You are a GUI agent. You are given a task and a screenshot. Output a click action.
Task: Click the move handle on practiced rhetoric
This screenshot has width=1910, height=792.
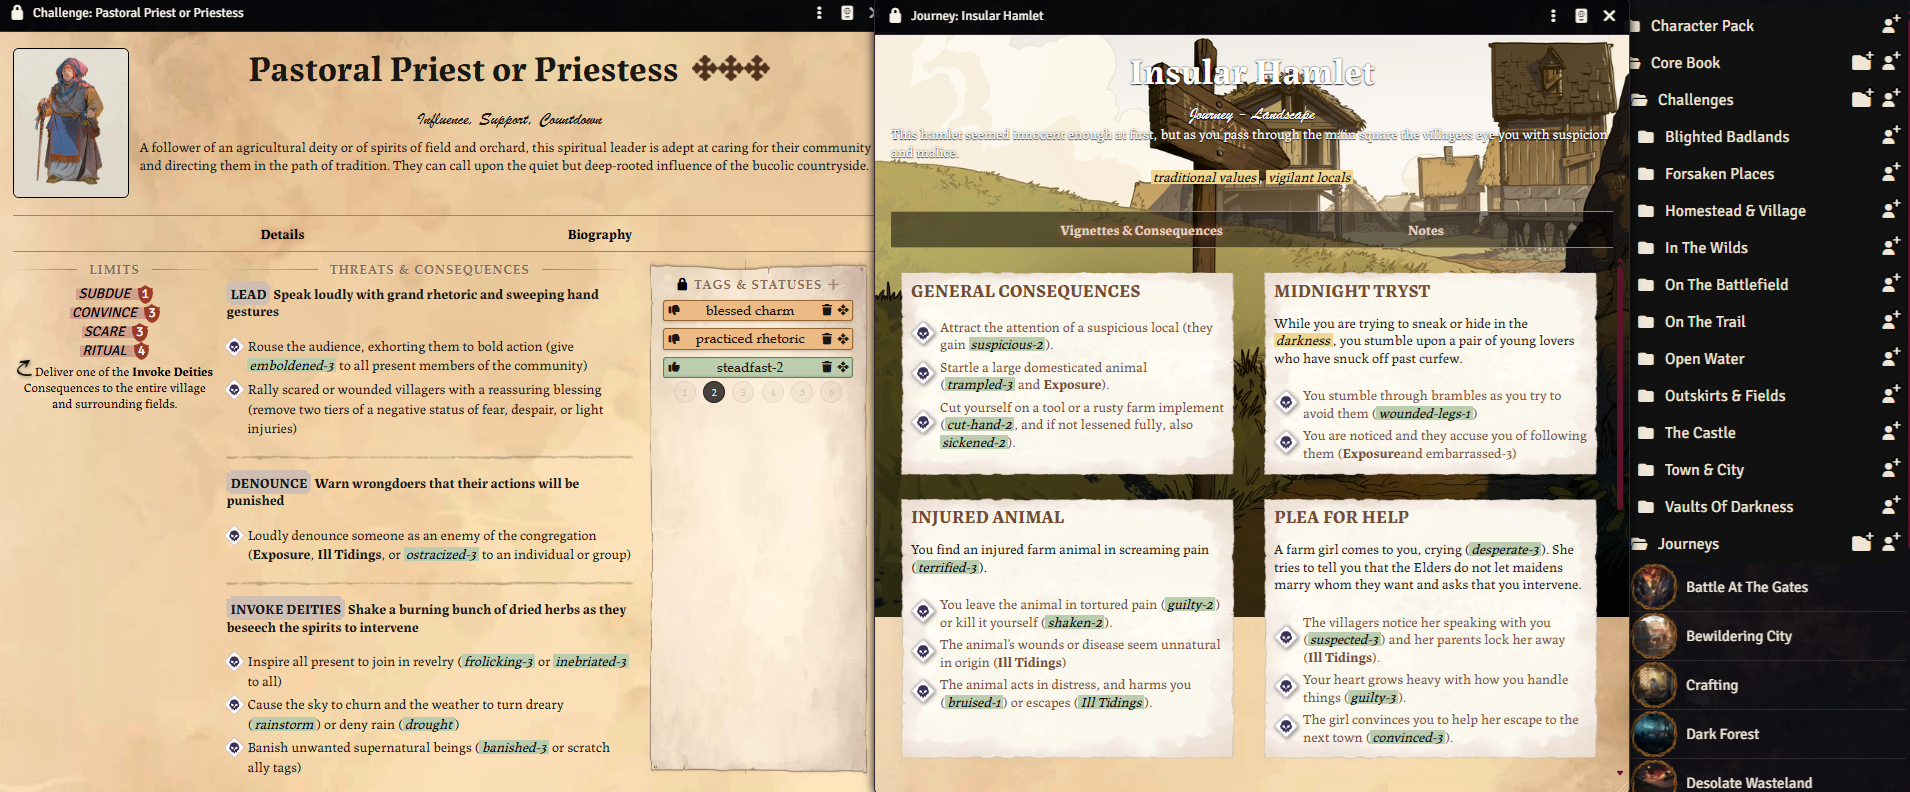tap(843, 339)
